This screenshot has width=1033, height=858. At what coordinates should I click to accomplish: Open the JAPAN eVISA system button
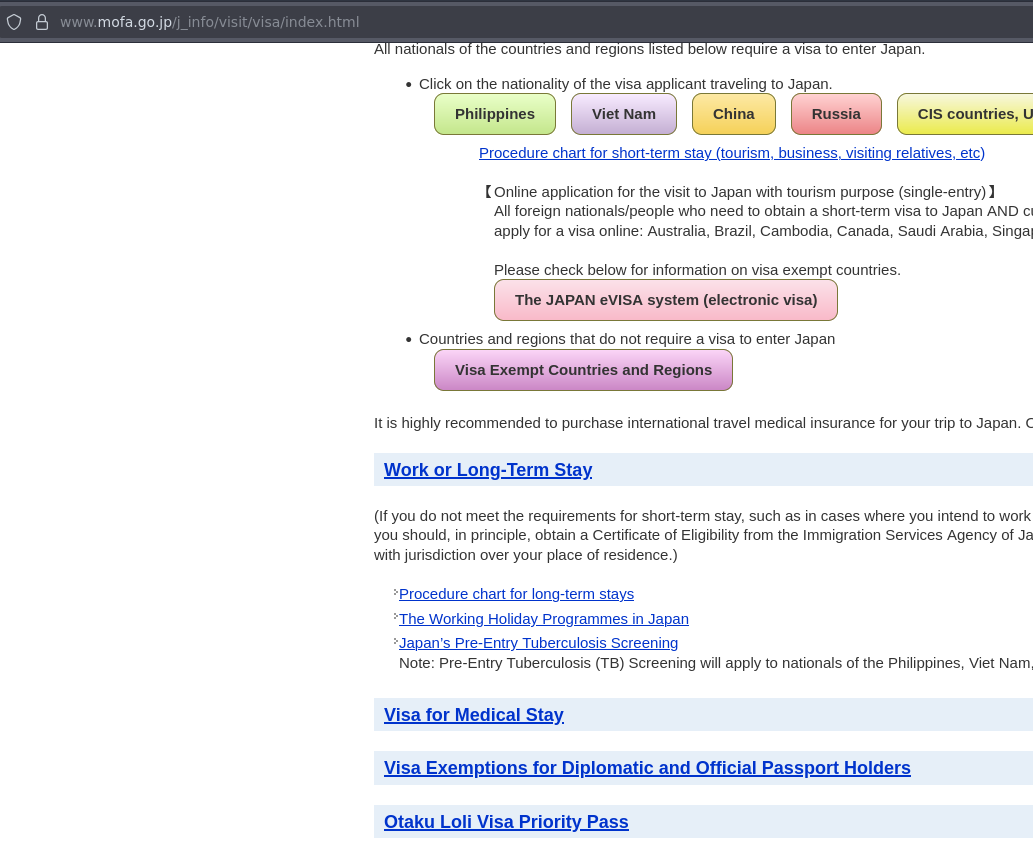click(666, 300)
